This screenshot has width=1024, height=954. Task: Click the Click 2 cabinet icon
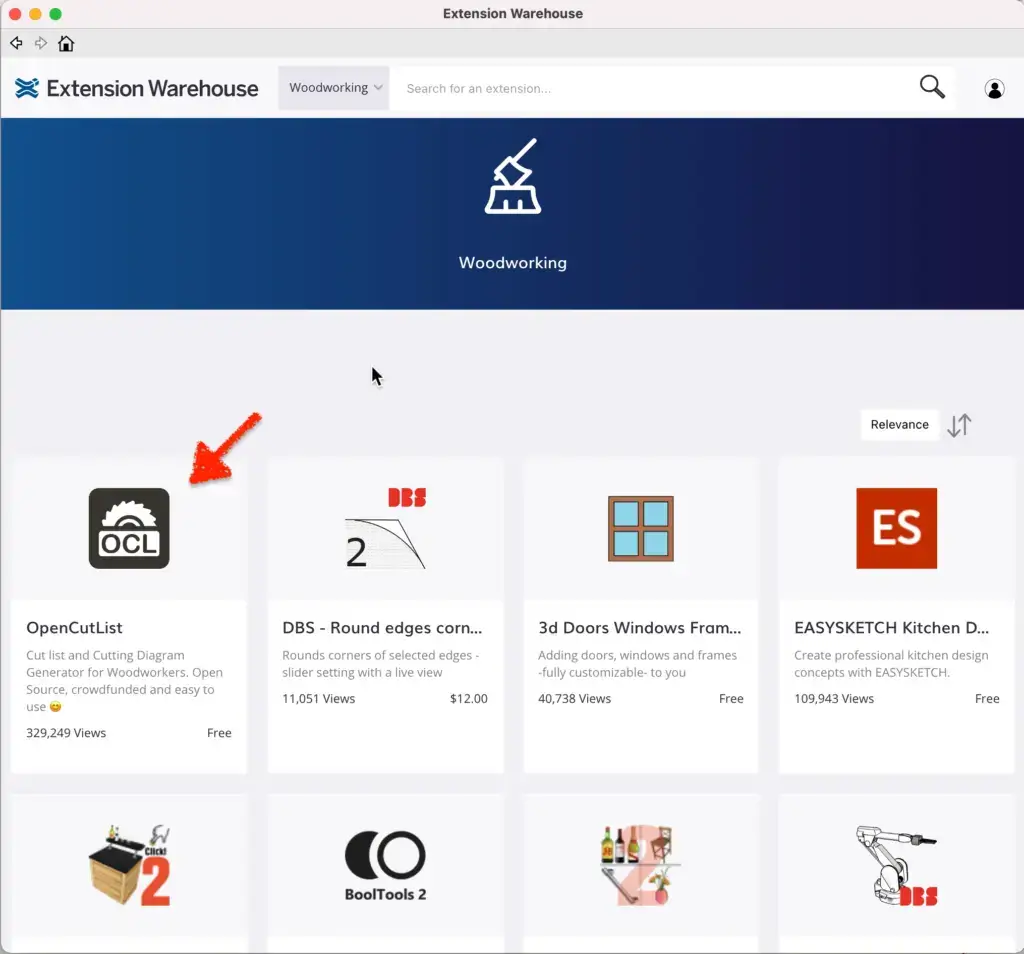point(129,865)
